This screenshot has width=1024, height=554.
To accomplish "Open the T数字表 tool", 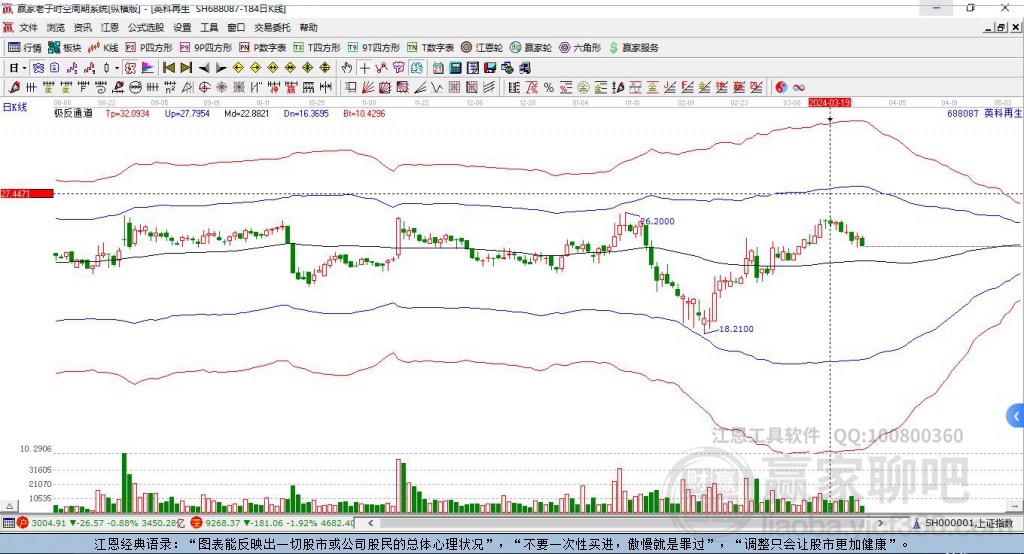I will point(430,48).
